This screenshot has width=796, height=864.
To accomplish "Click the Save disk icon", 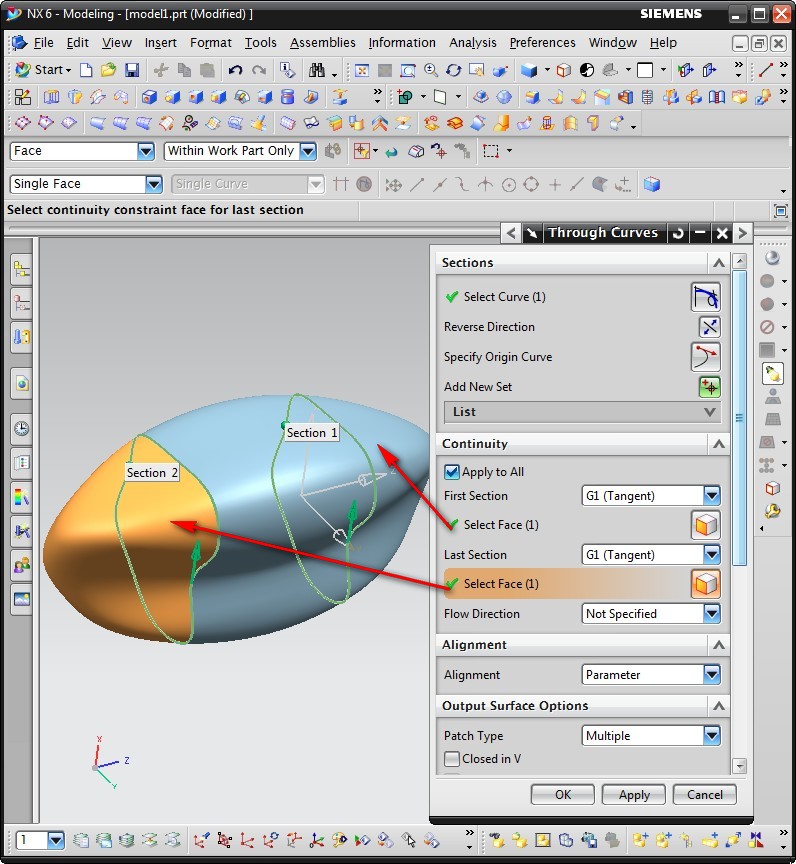I will coord(132,70).
